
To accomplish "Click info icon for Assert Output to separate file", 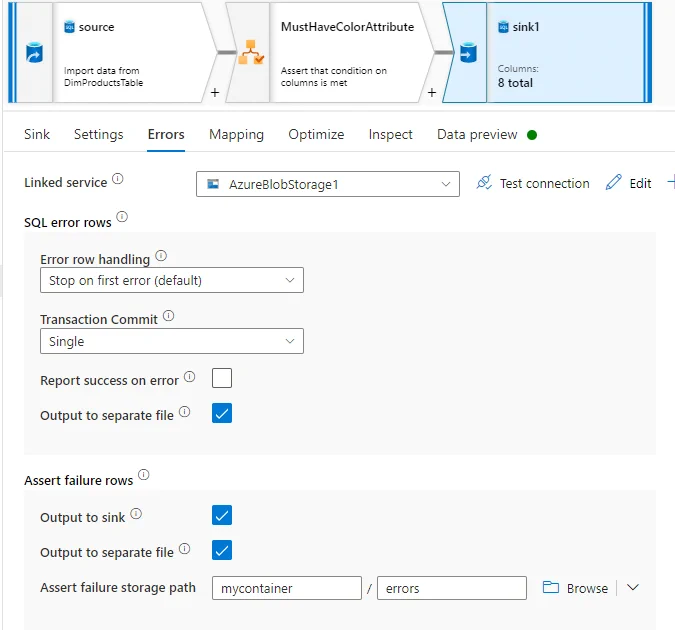I will [x=185, y=549].
